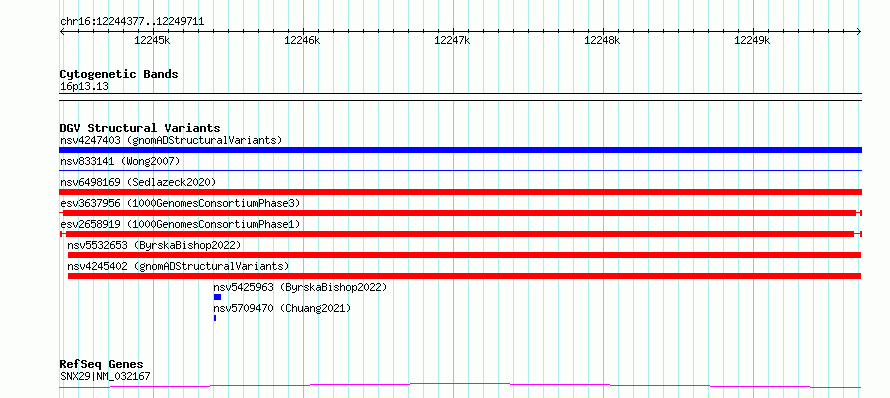Open the esv2658919 (1000GenomesConsortiumPhase1) label
The width and height of the screenshot is (890, 398).
[180, 224]
